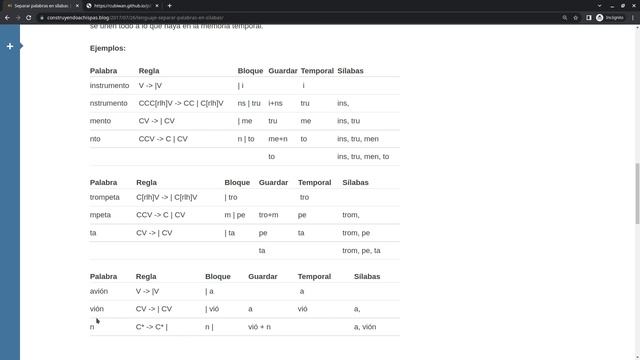
Task: Select the rule 'C[rlh]V -> | C[rlh]V'
Action: 167,197
